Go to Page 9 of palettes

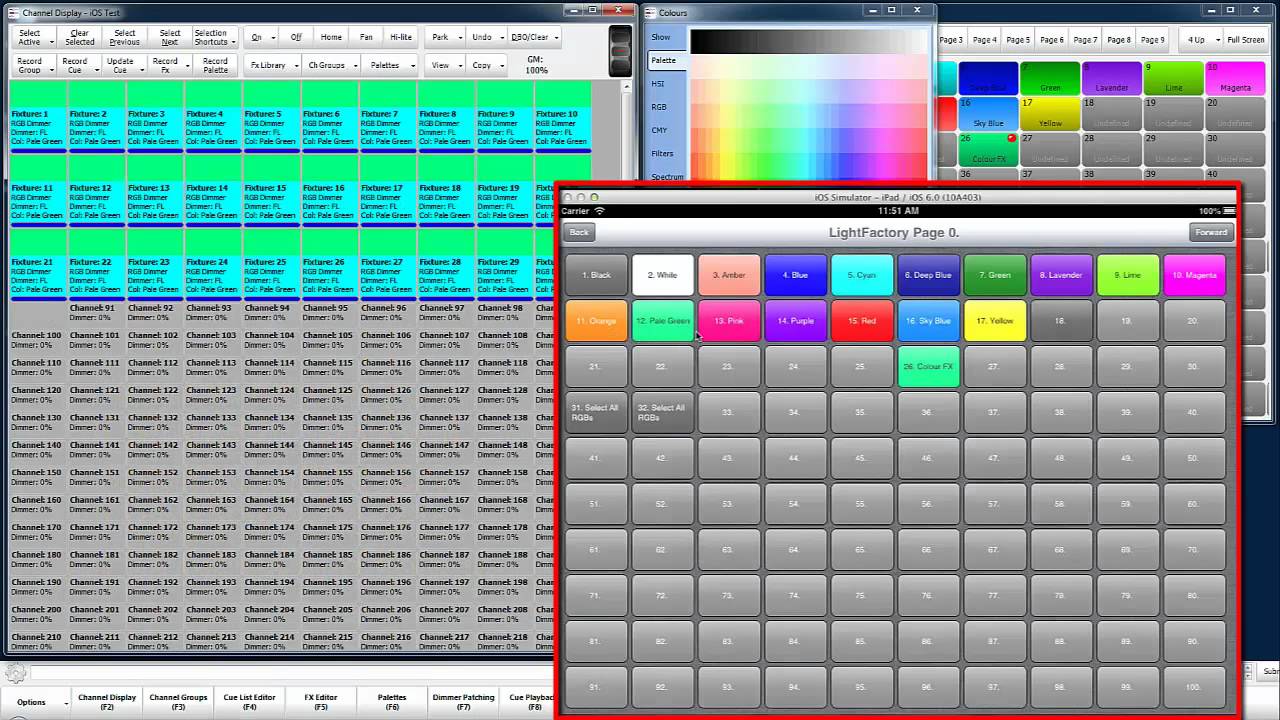(x=1152, y=40)
